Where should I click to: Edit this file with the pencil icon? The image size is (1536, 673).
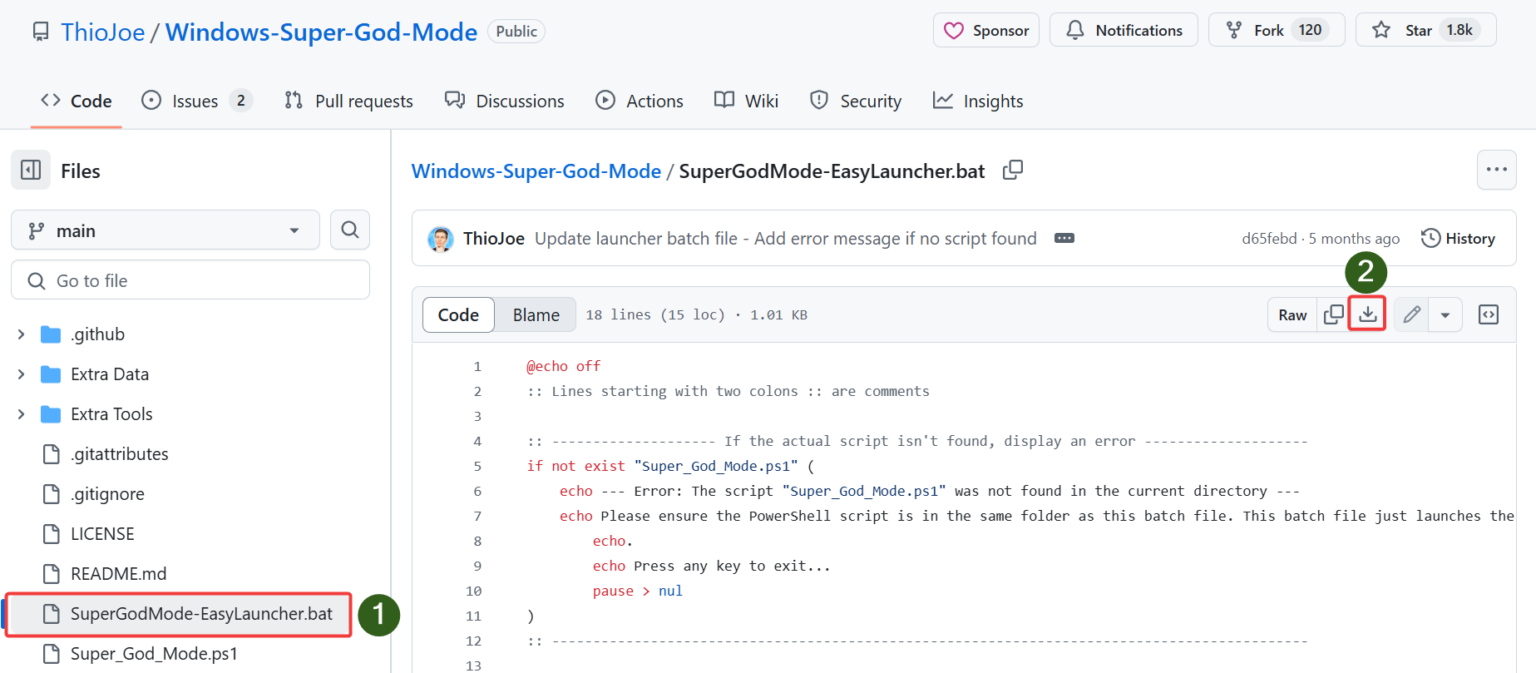click(x=1410, y=314)
